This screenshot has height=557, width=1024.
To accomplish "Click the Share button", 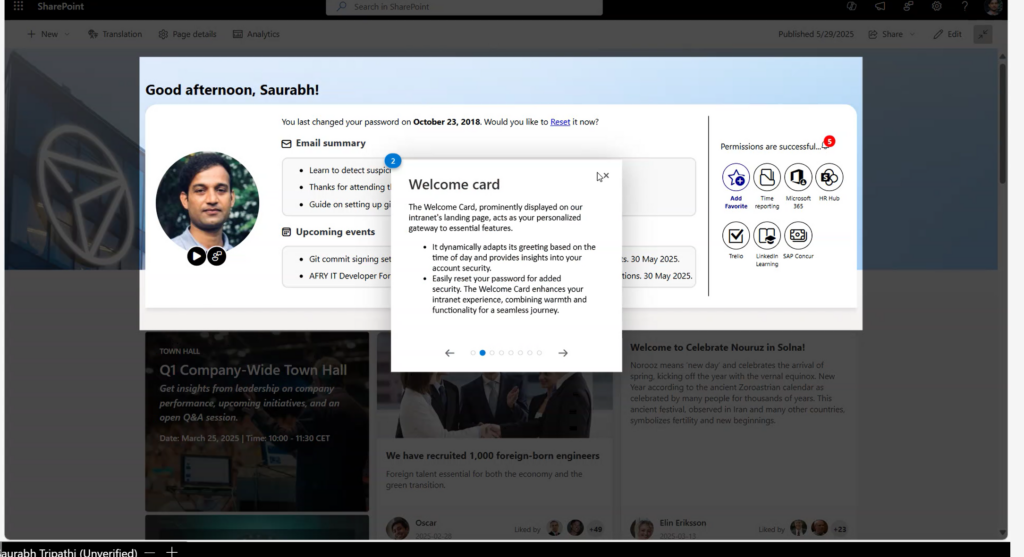I will click(x=886, y=34).
